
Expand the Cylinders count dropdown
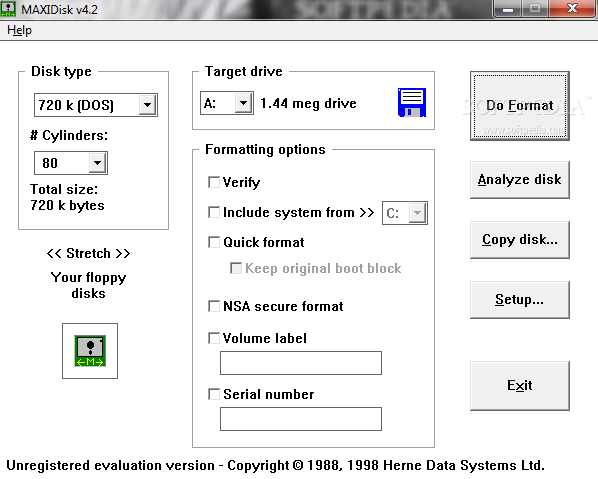(98, 163)
